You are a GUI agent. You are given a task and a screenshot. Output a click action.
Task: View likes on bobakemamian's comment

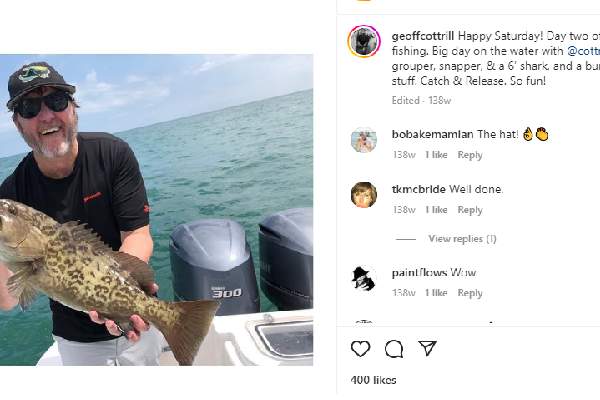tap(436, 155)
